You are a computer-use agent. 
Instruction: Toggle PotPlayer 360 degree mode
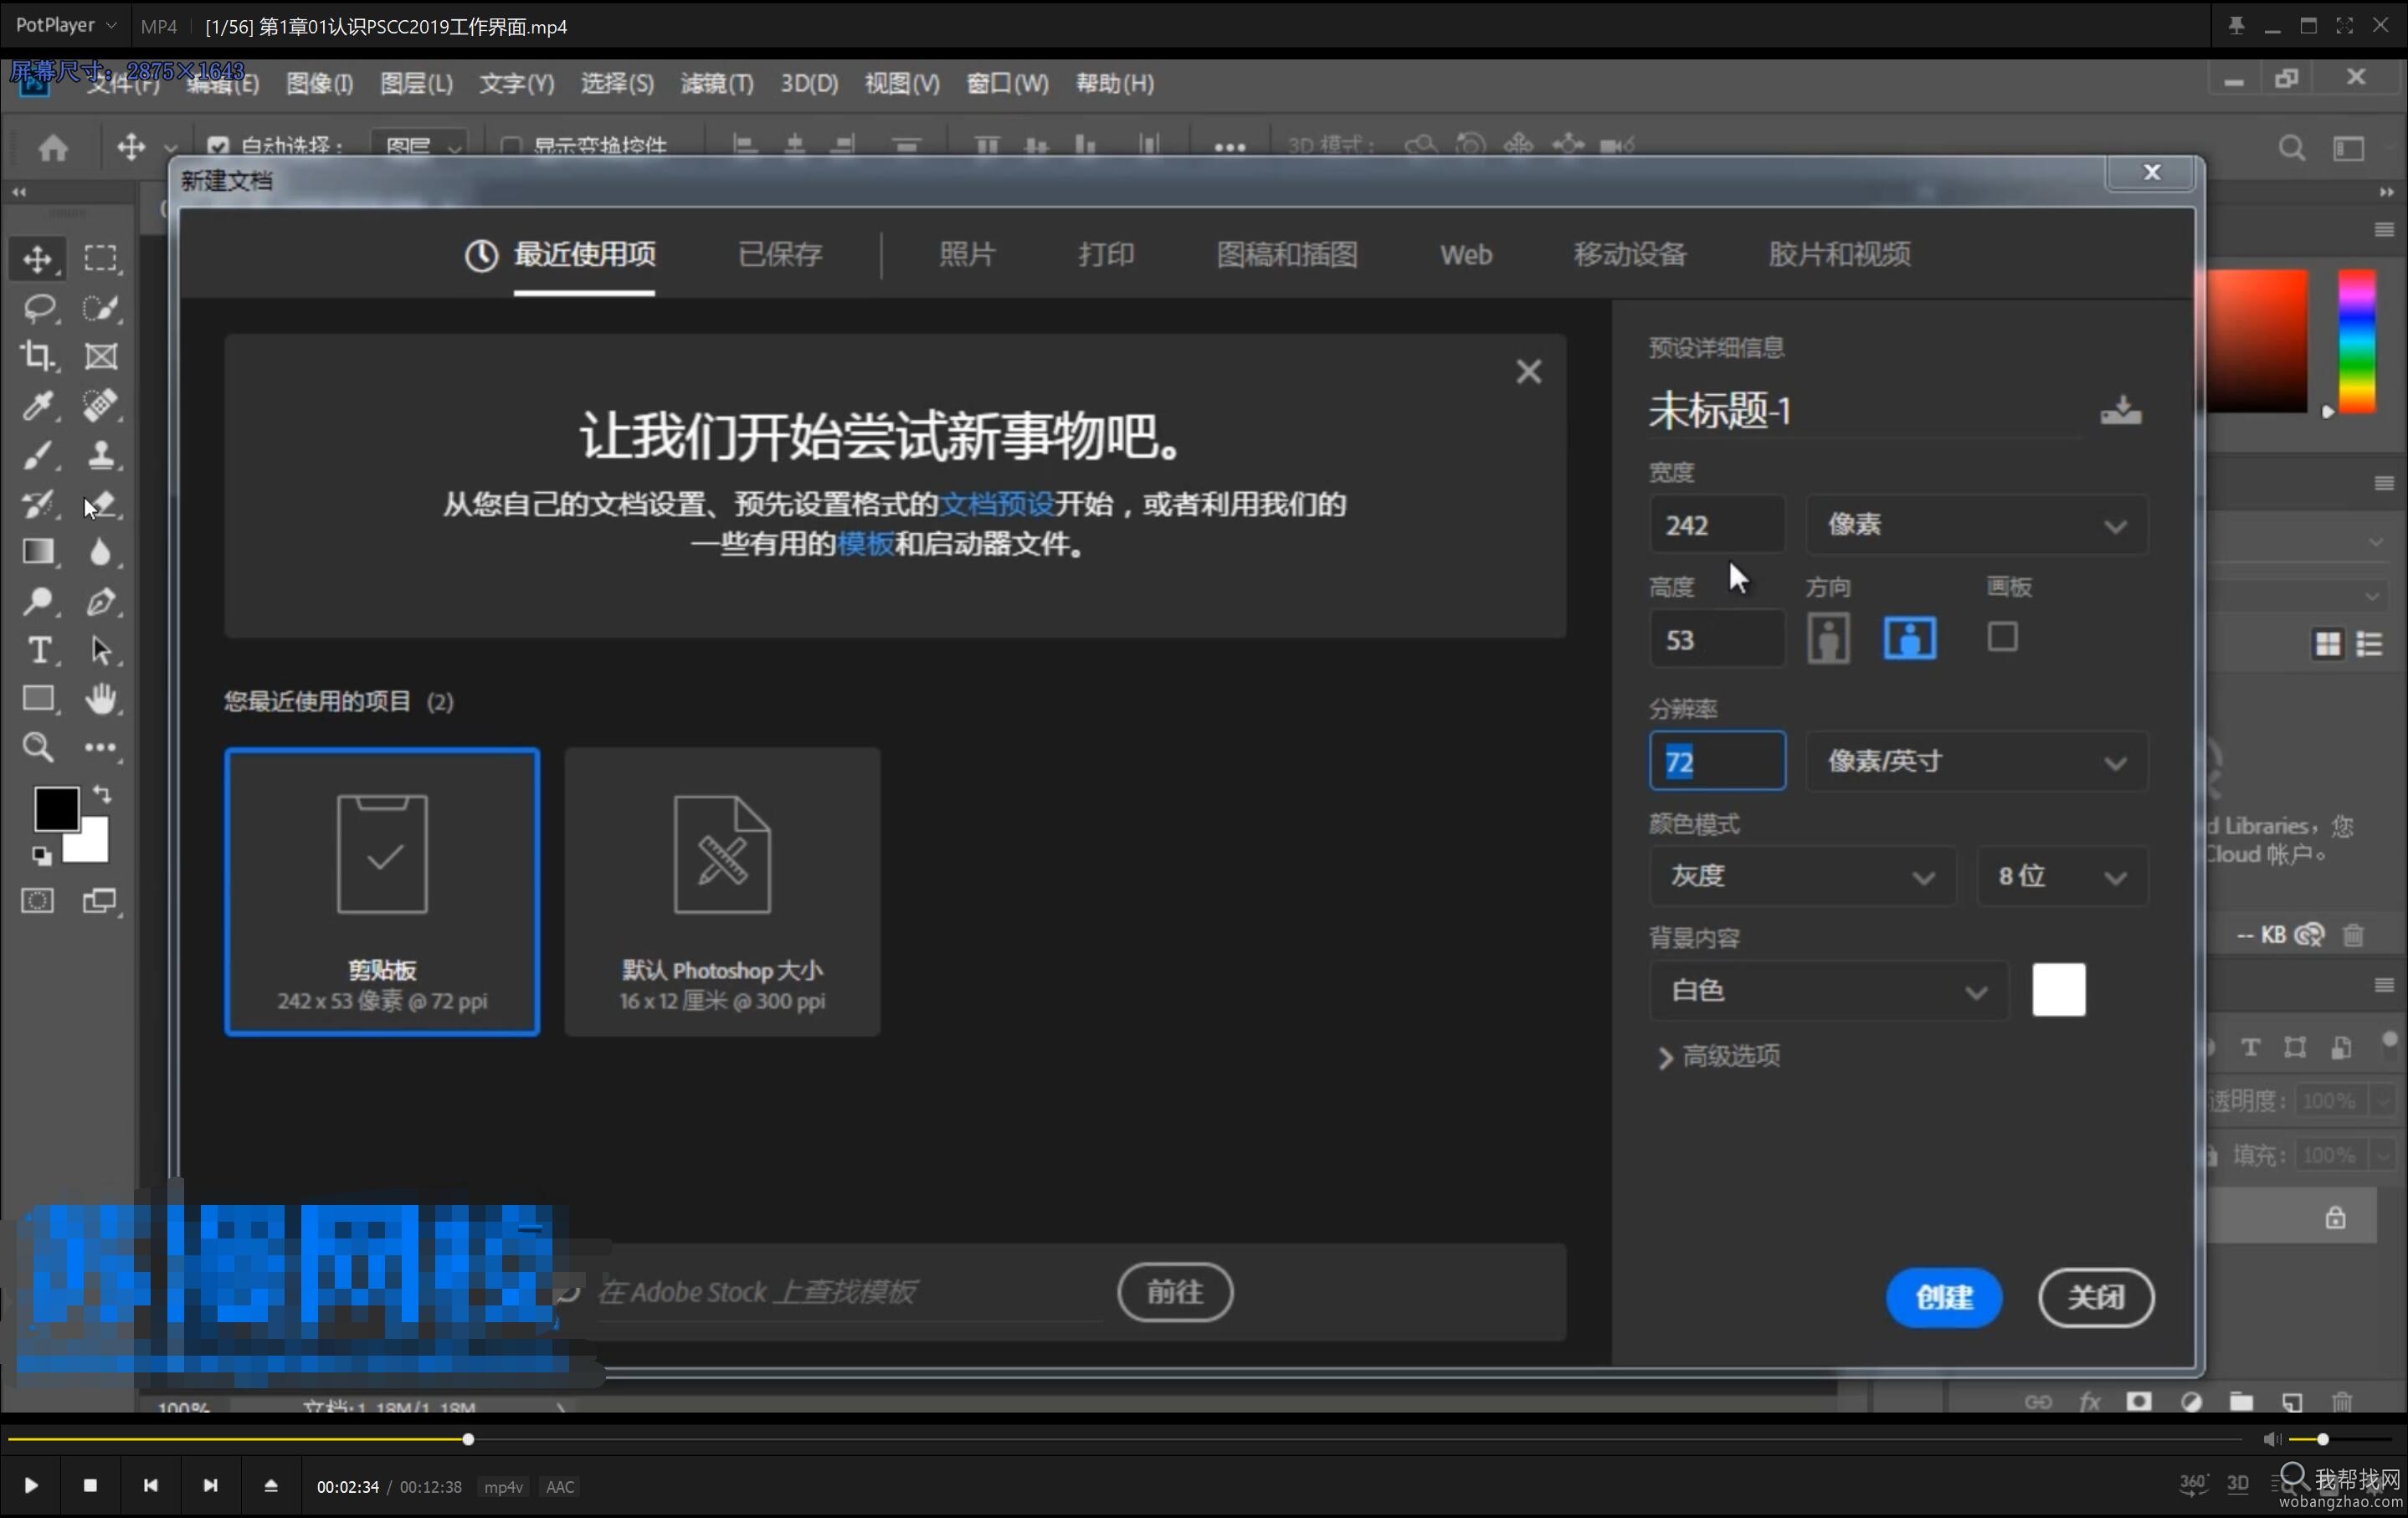[2192, 1484]
